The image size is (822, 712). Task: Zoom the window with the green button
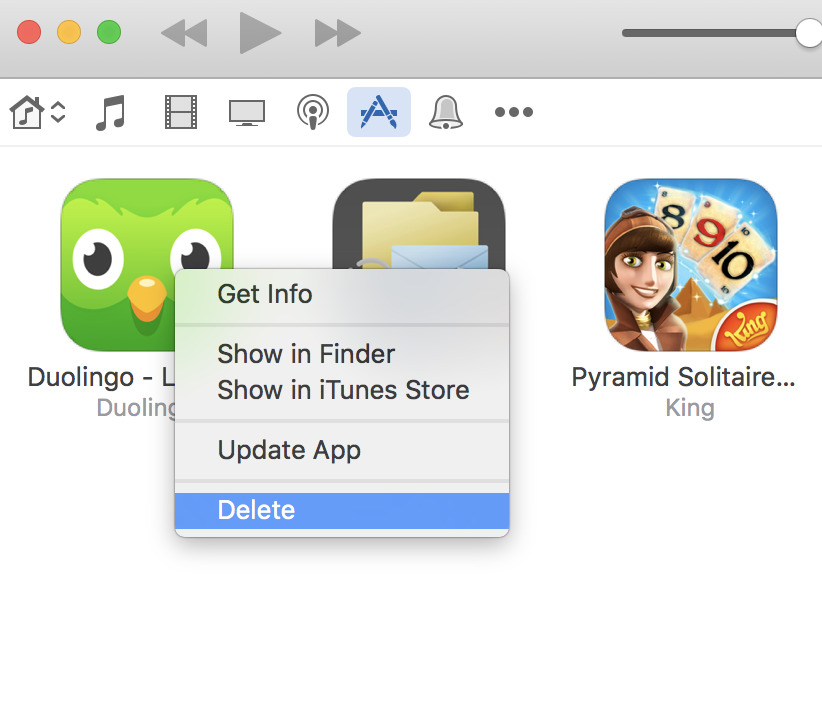[109, 32]
